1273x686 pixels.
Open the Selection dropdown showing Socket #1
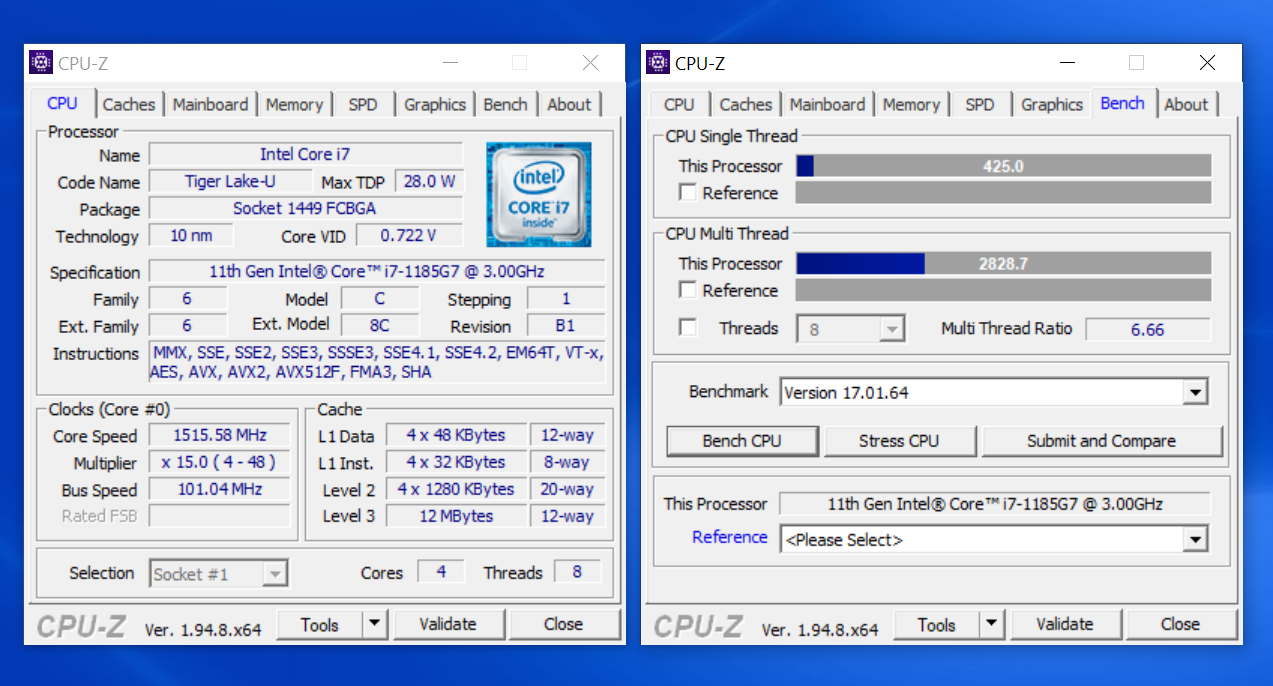tap(219, 574)
